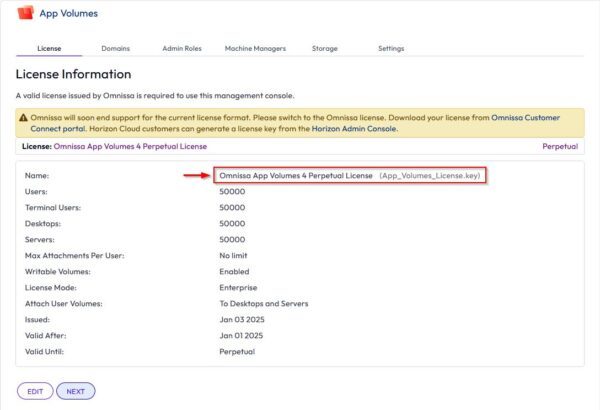Screen dimensions: 600x410
Task: Click the App Volumes red logo icon
Action: tap(26, 13)
